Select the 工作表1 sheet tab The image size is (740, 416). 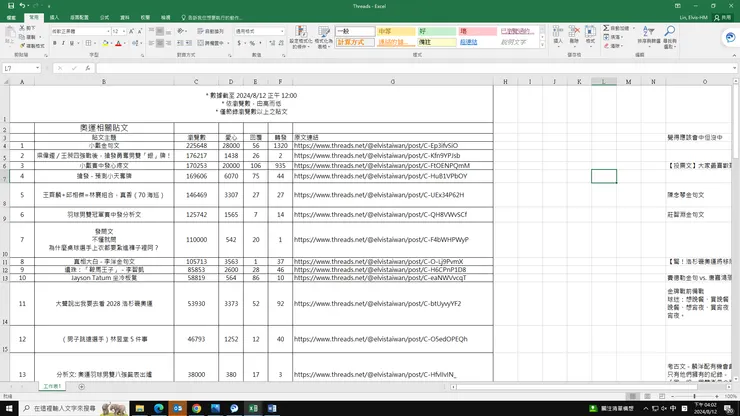52,386
